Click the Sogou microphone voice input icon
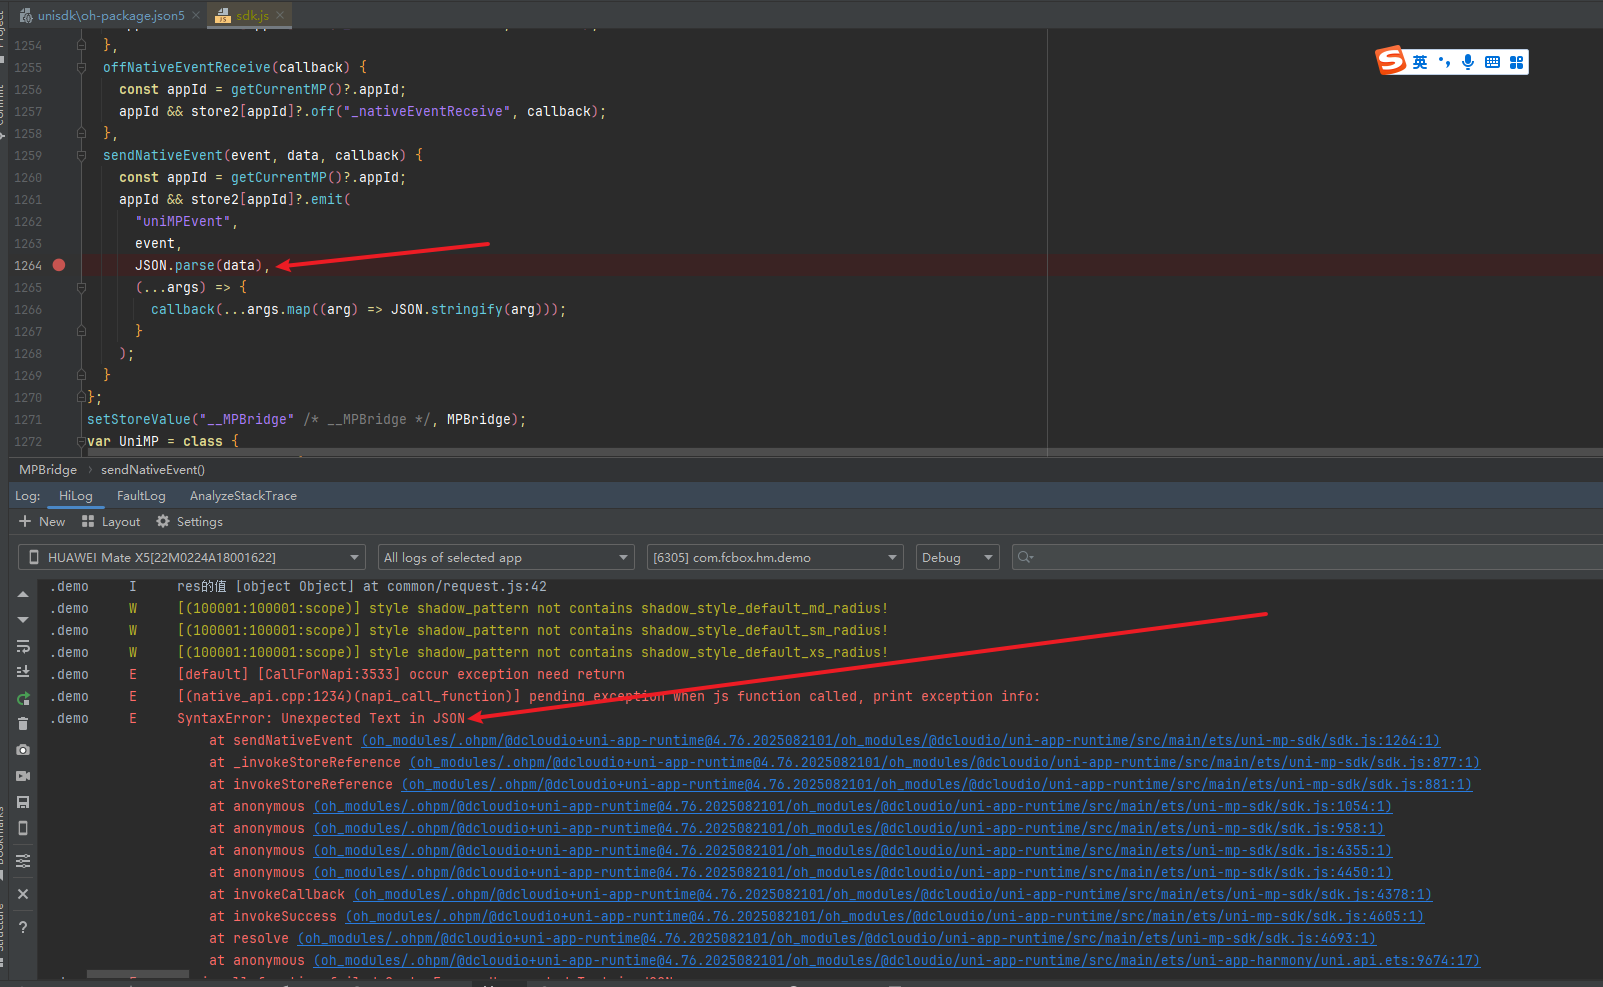Image resolution: width=1603 pixels, height=987 pixels. click(1467, 62)
